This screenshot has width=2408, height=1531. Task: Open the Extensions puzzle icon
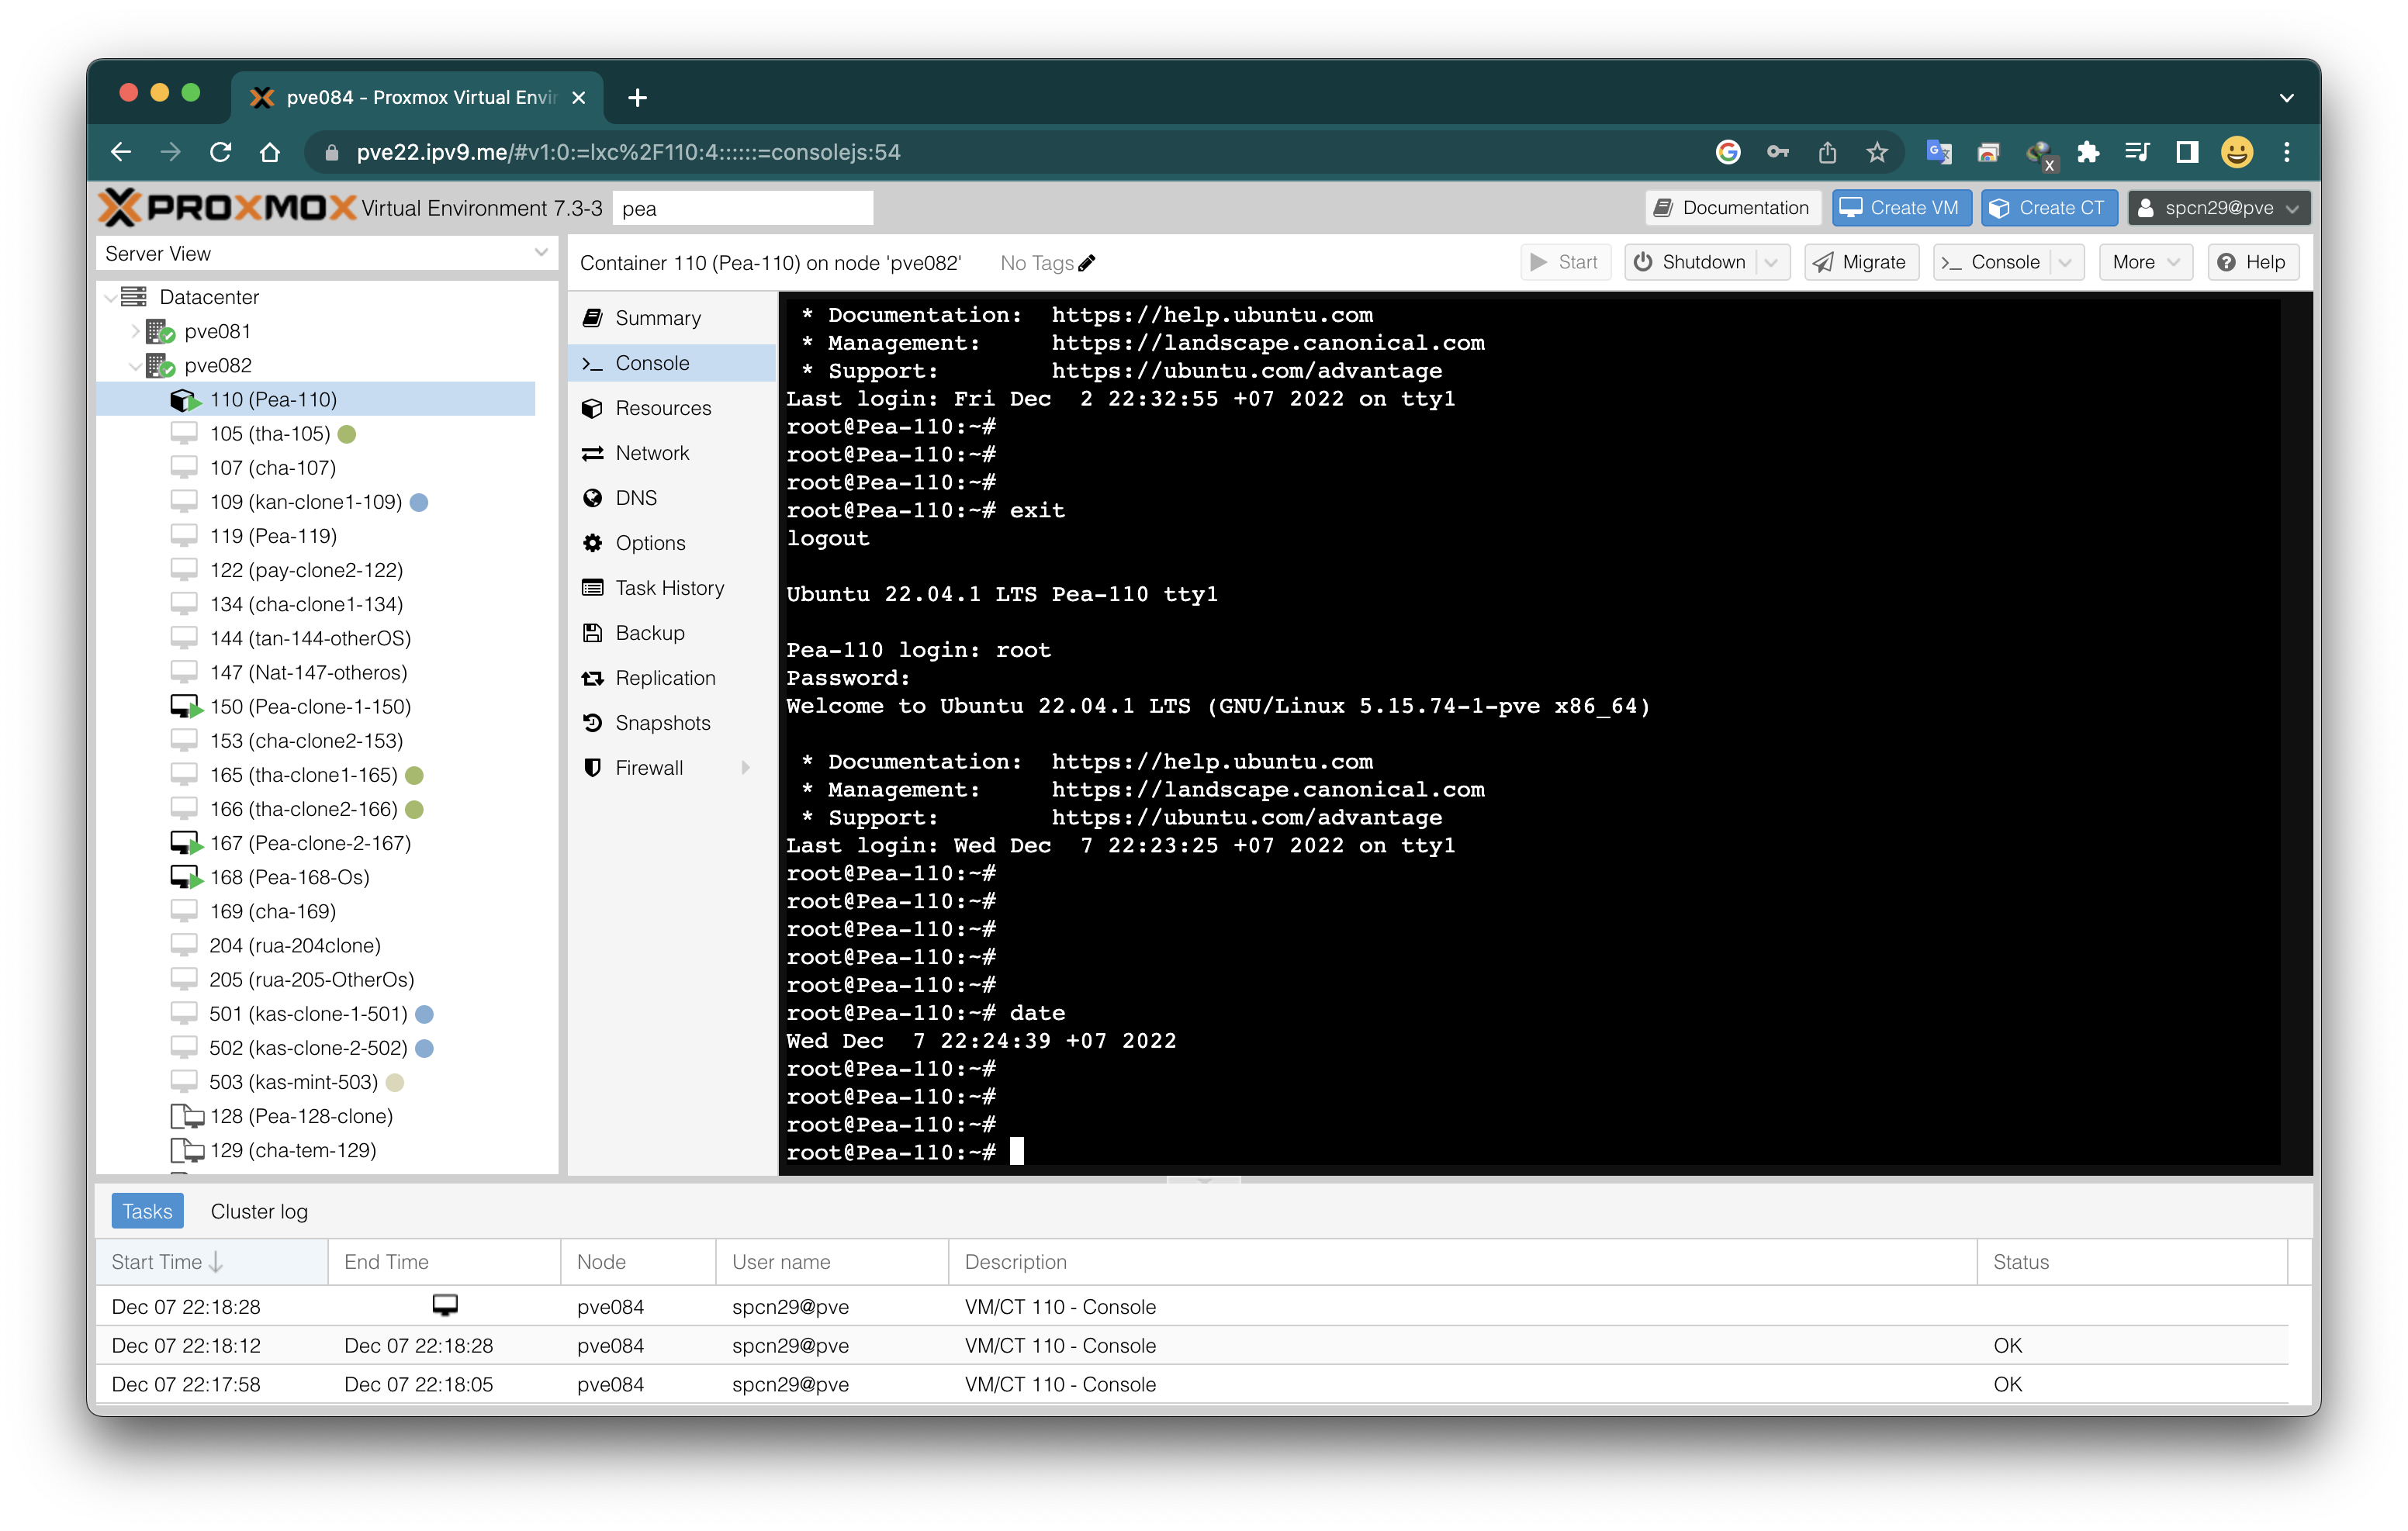[2087, 152]
